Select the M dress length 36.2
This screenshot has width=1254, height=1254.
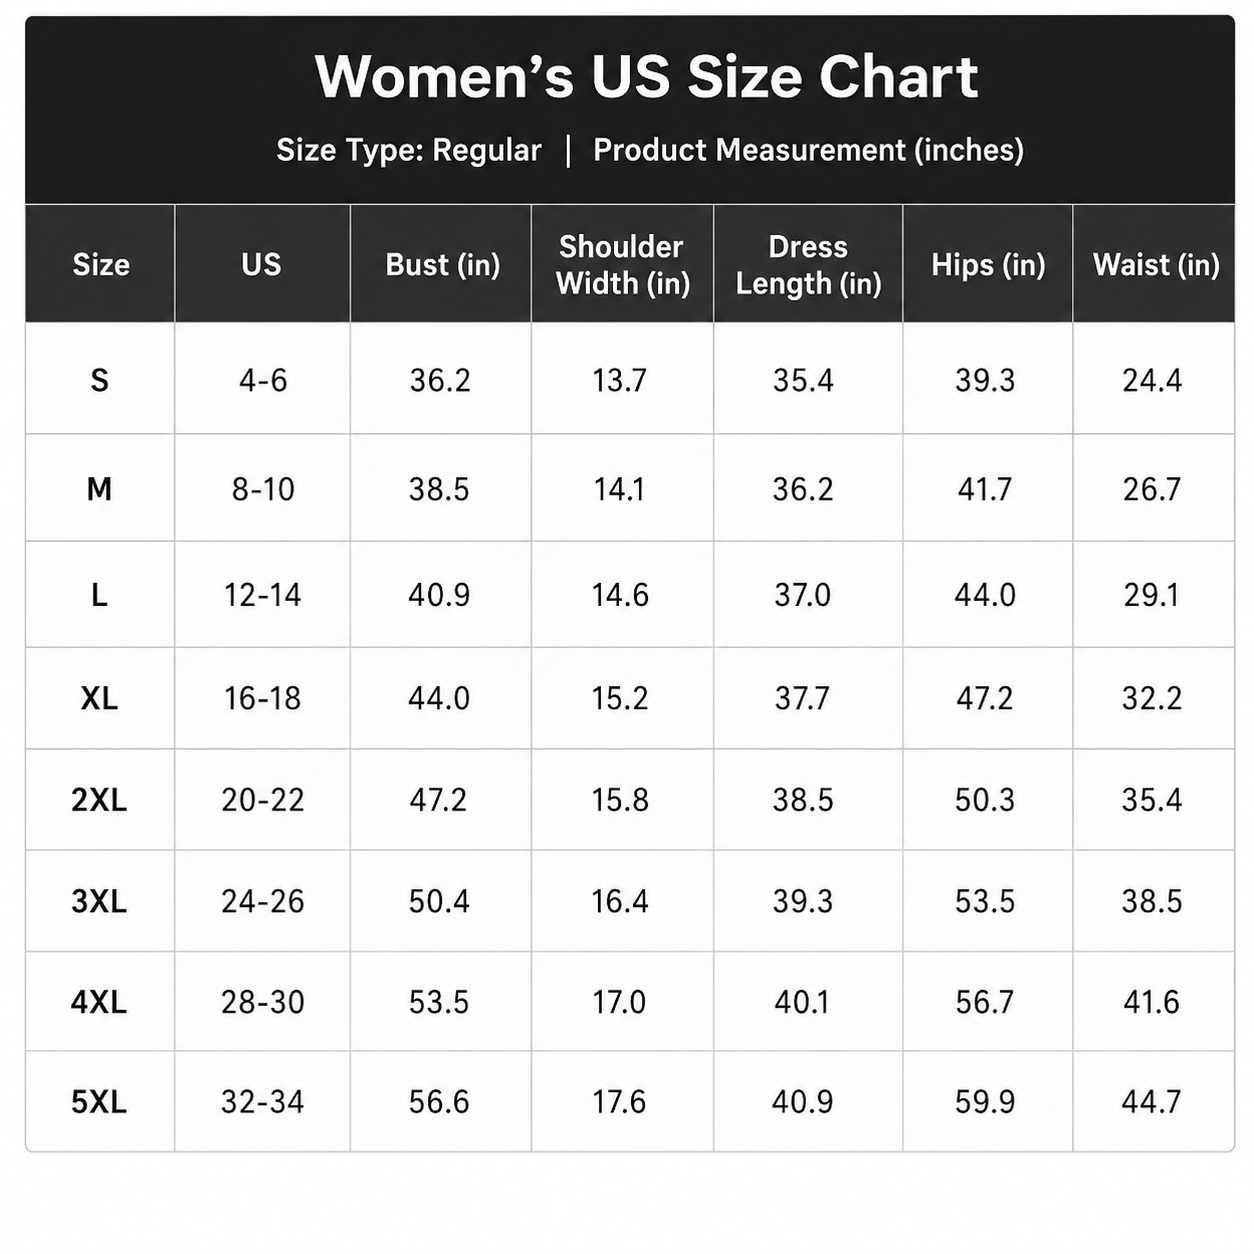pos(803,489)
